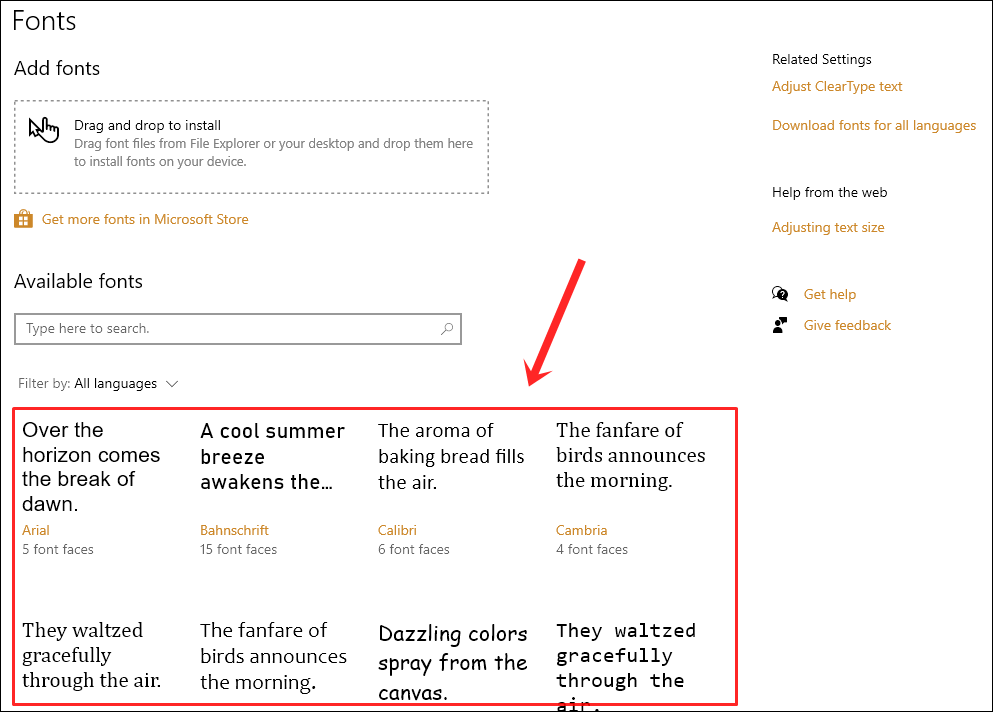Click the Give feedback icon
This screenshot has width=993, height=712.
[781, 324]
